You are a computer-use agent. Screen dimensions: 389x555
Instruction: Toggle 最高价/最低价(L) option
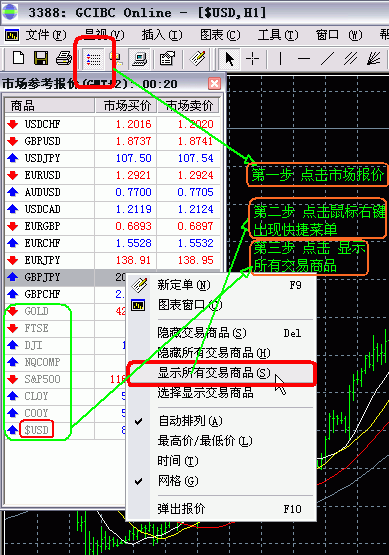point(221,441)
